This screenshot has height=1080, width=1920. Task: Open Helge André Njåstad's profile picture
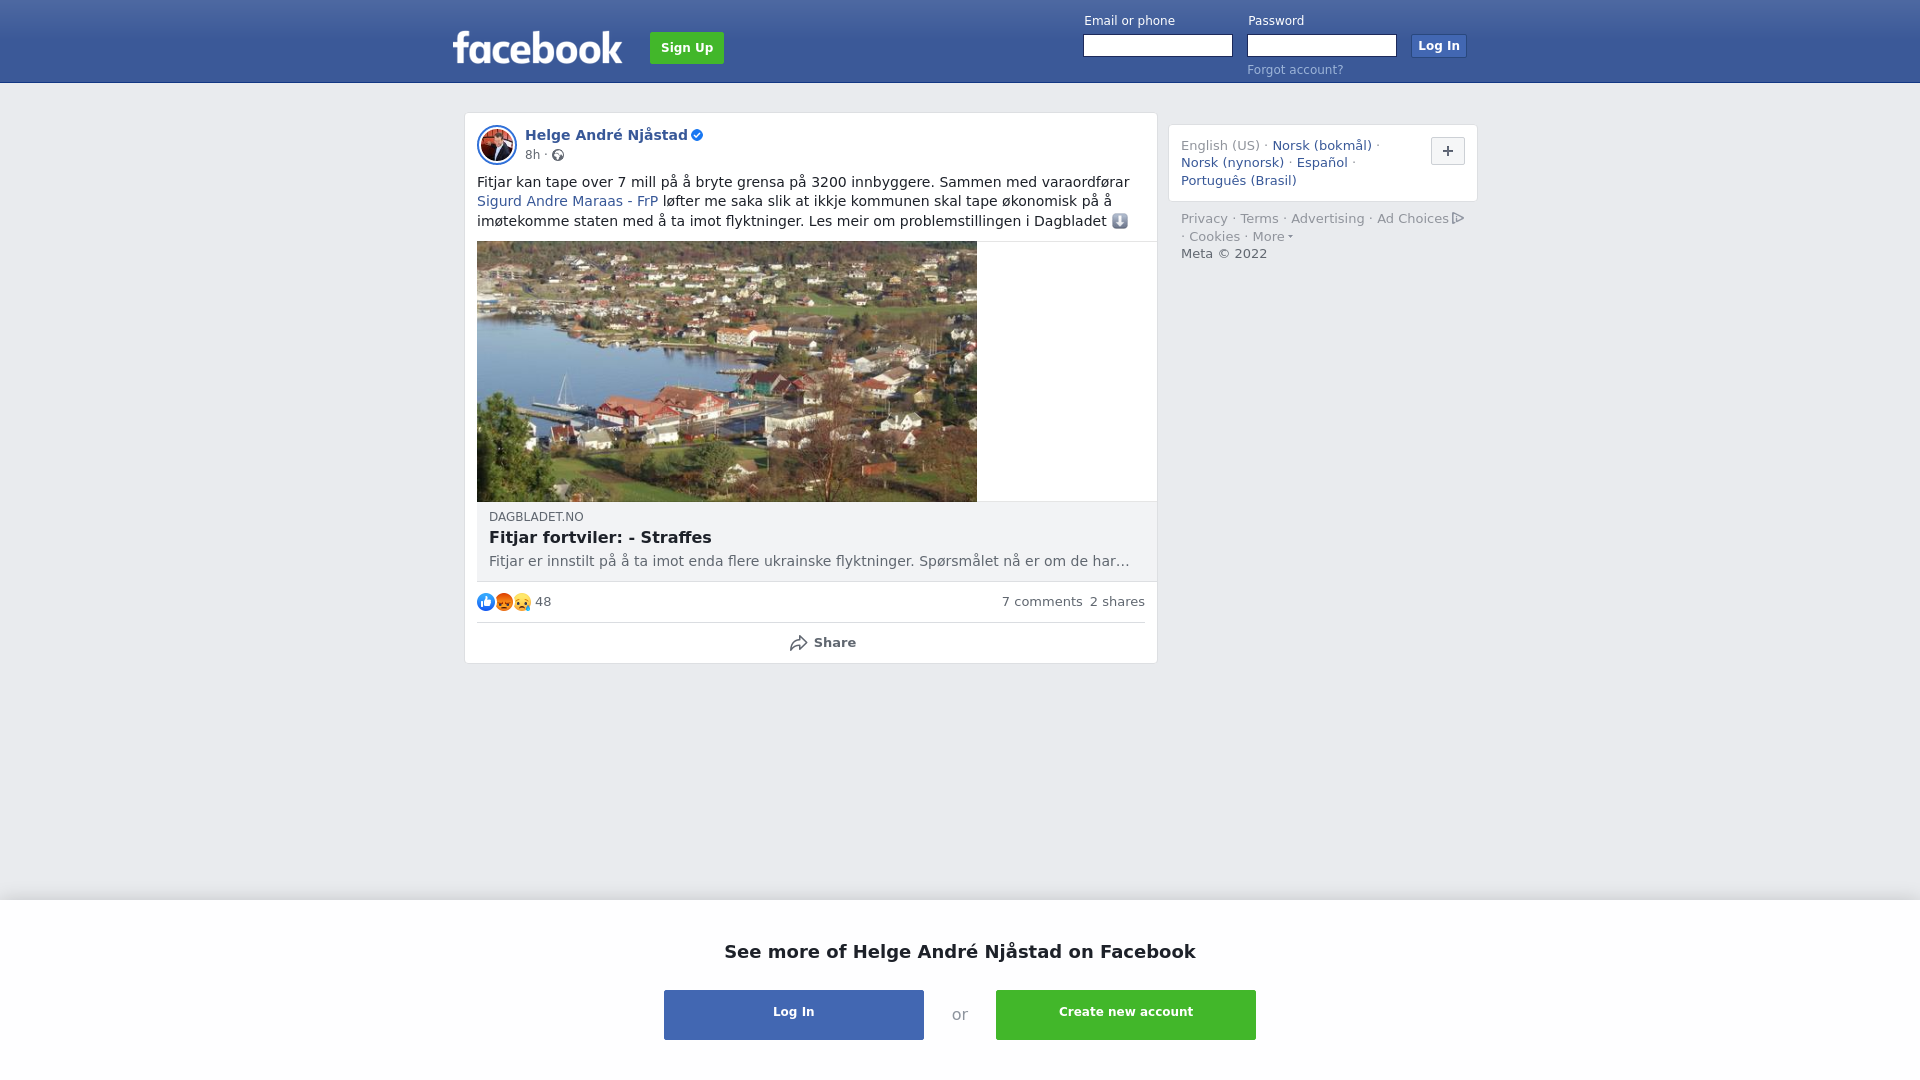click(497, 145)
